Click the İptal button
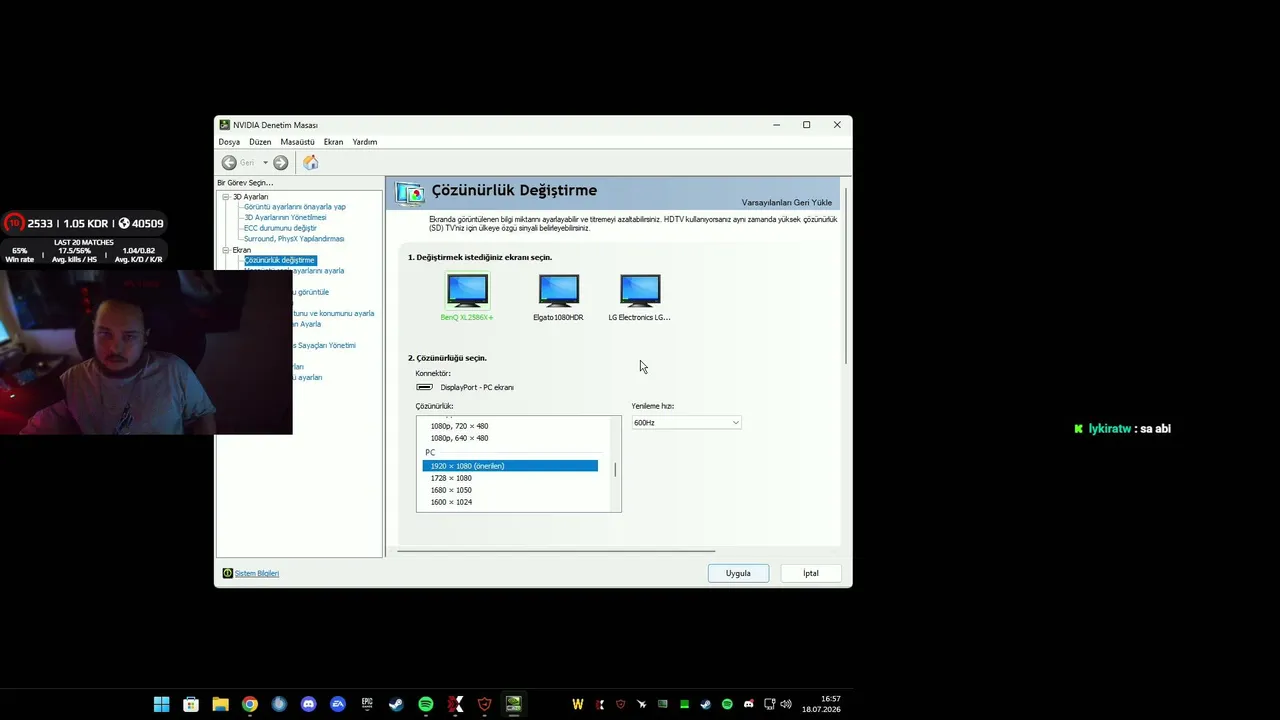 coord(811,573)
